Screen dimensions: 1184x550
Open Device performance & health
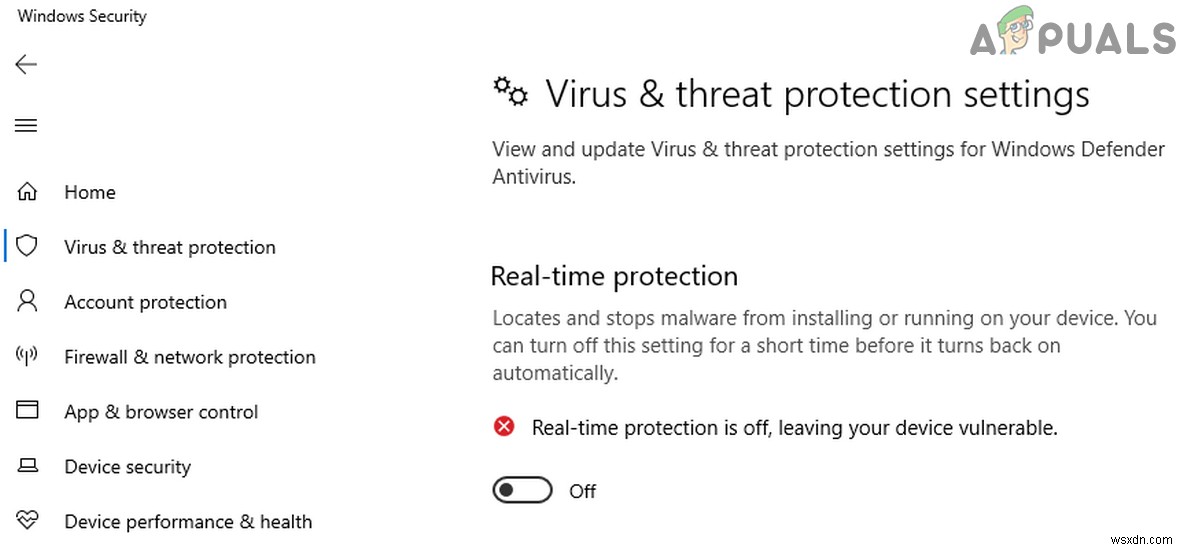[188, 522]
